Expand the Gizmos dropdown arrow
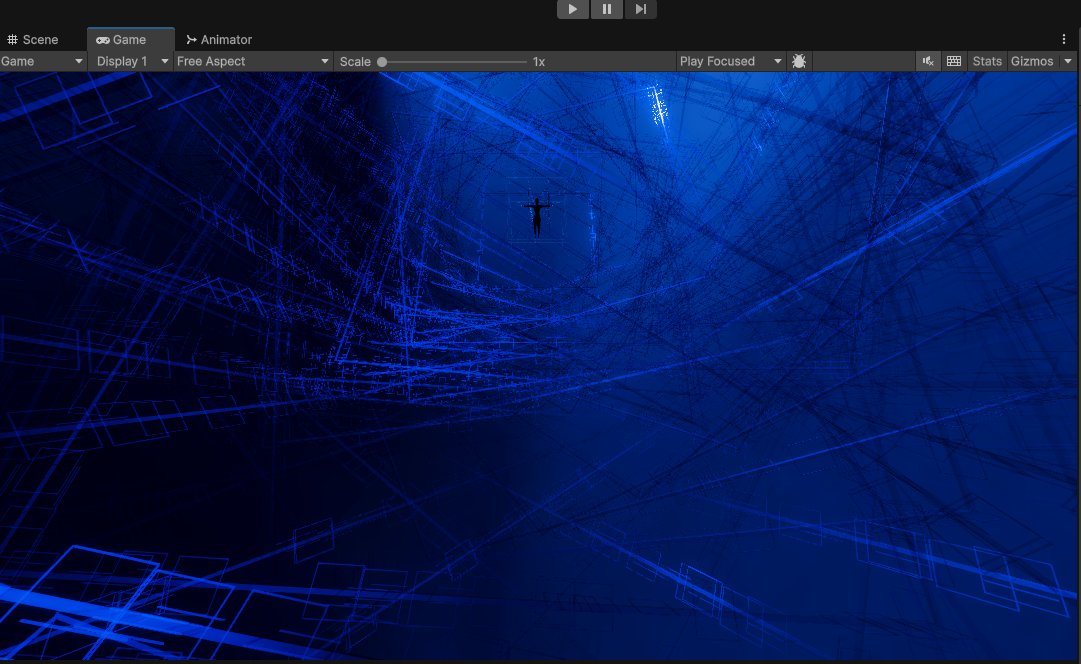 [x=1068, y=61]
